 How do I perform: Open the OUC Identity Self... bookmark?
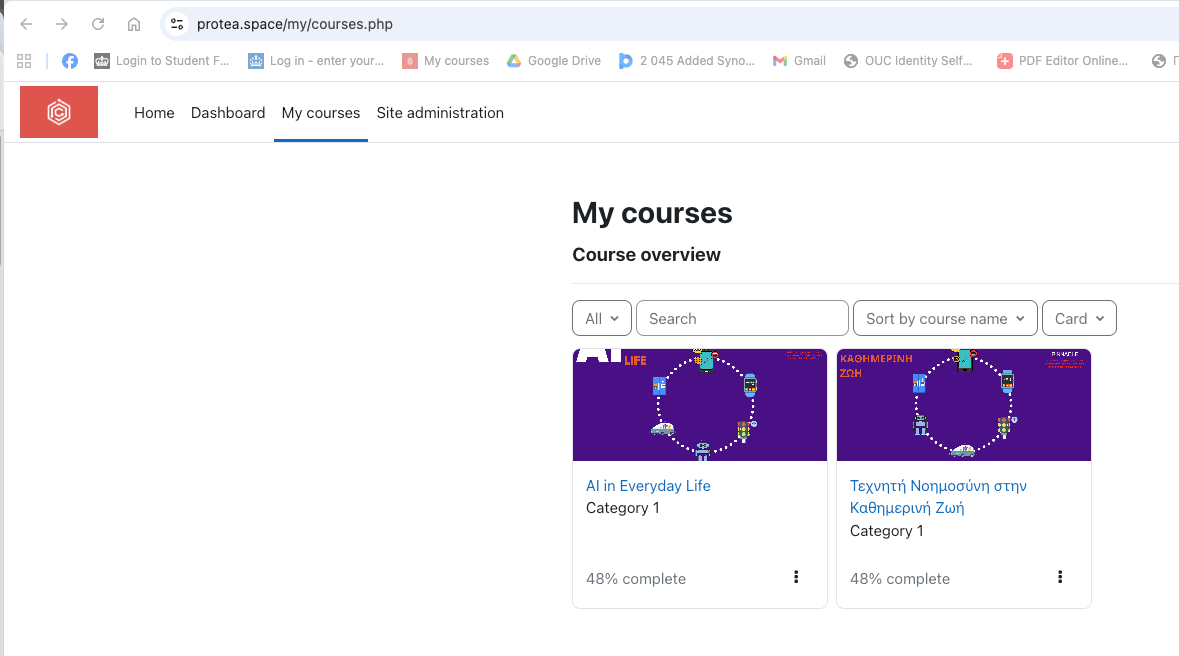[x=908, y=61]
